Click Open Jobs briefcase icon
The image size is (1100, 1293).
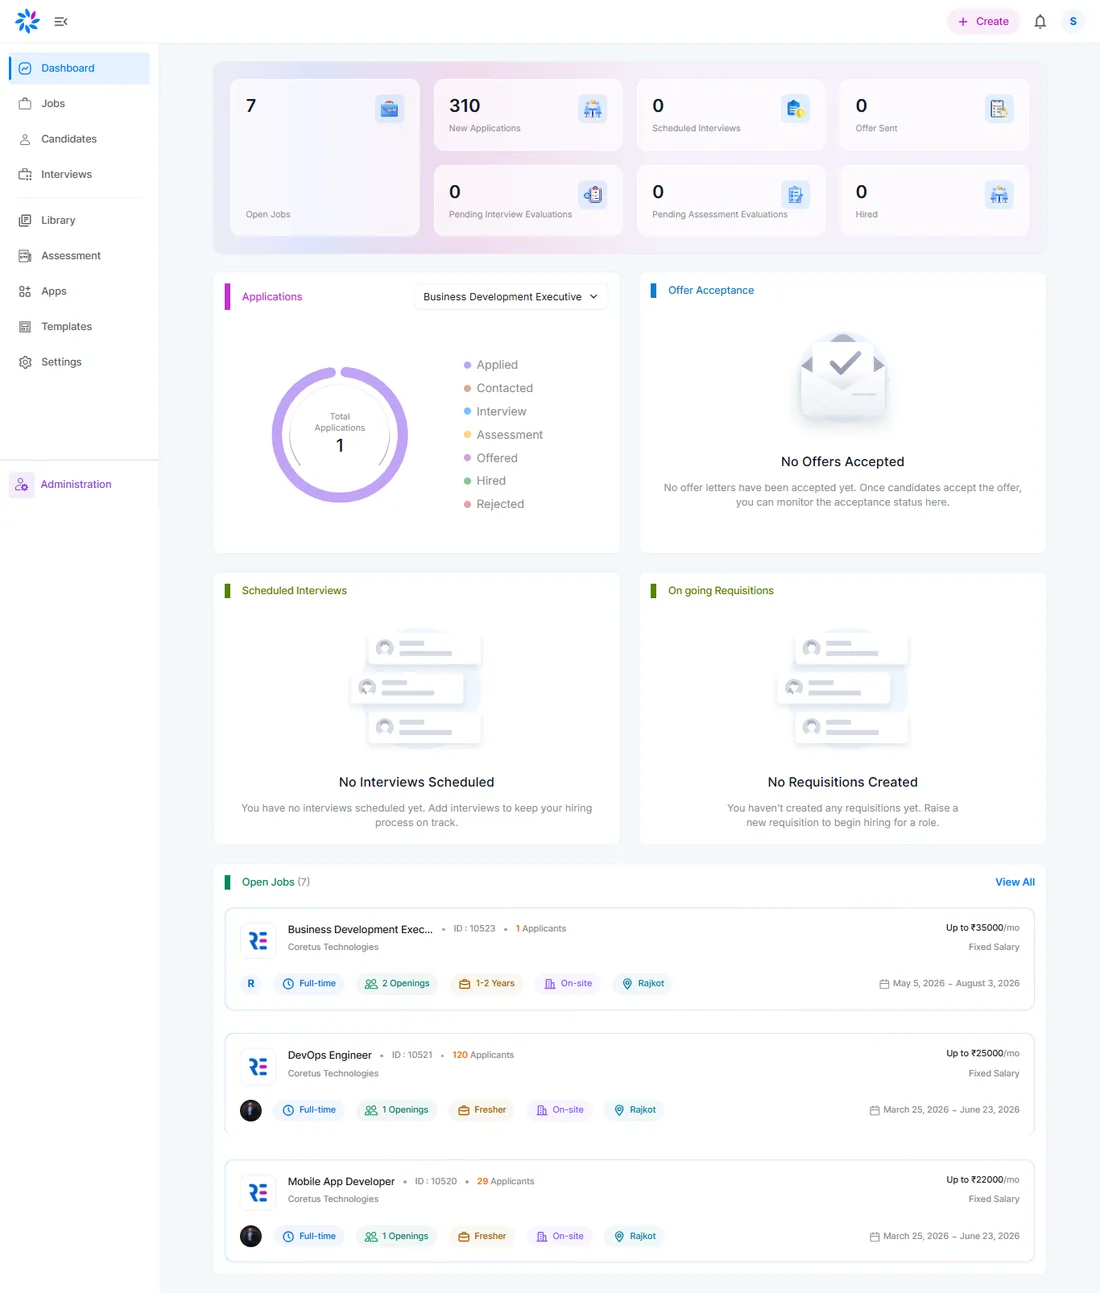[389, 108]
